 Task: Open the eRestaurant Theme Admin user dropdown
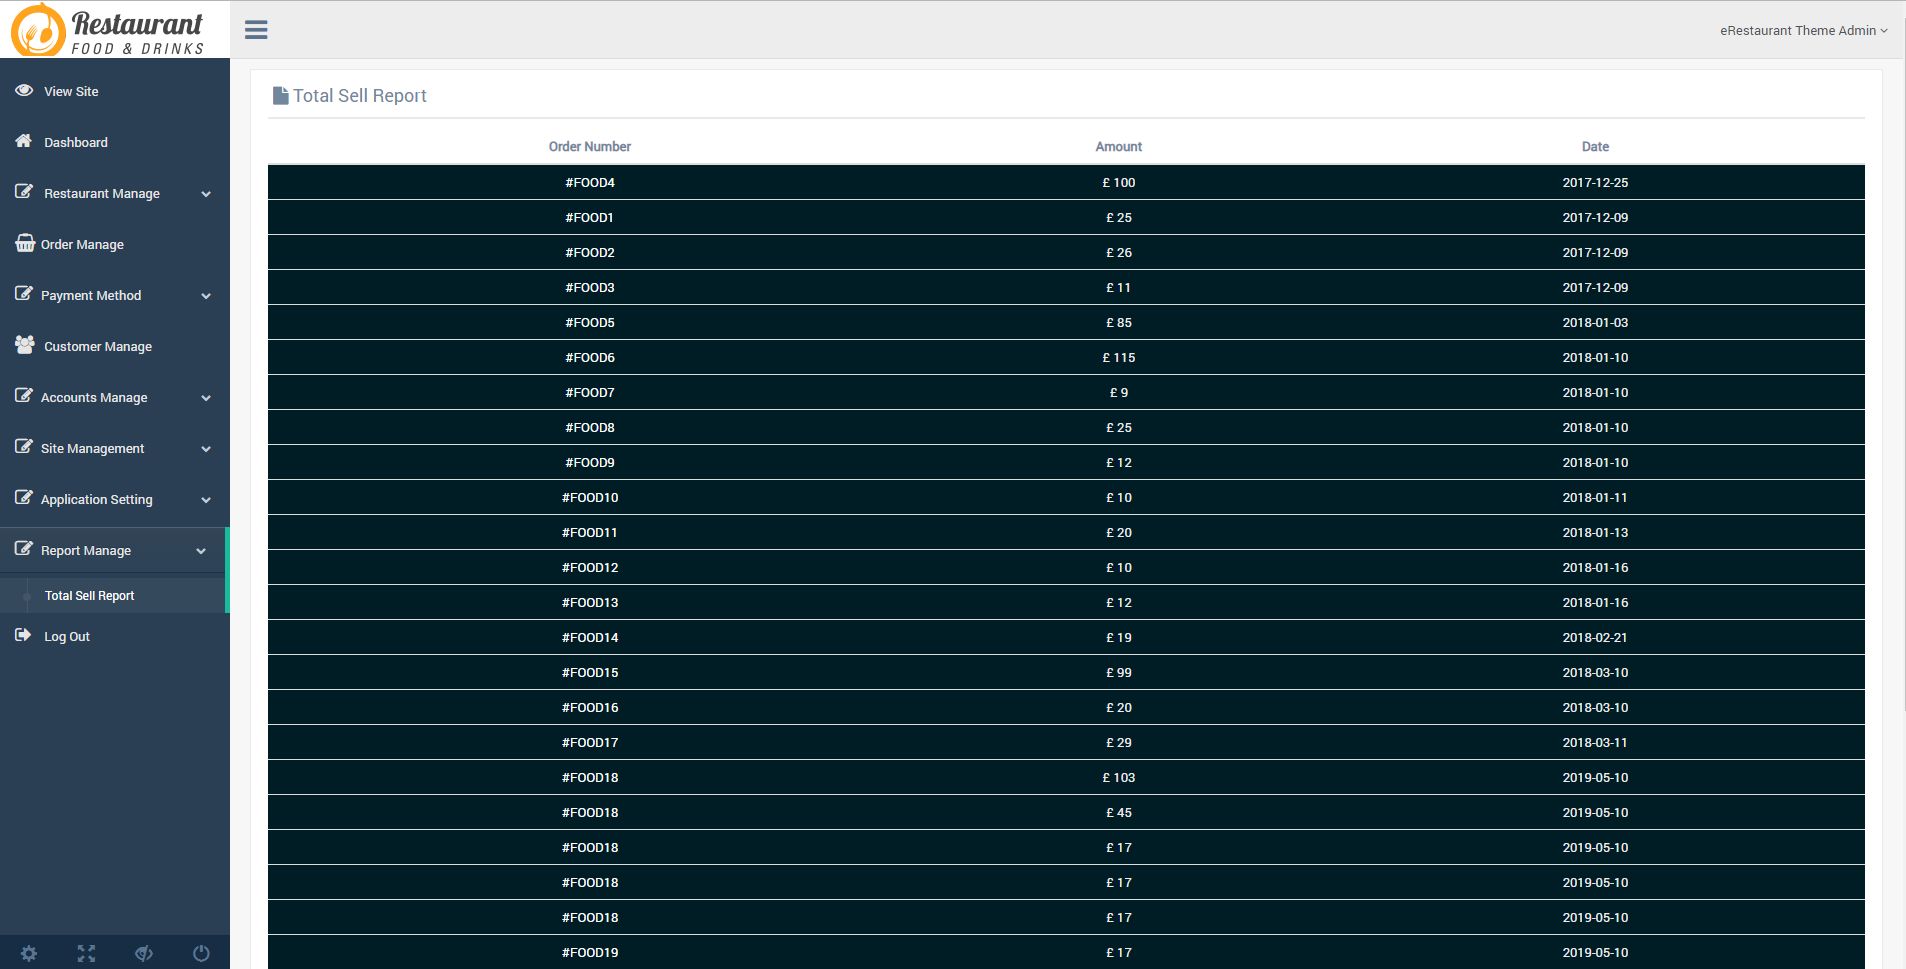(x=1803, y=30)
